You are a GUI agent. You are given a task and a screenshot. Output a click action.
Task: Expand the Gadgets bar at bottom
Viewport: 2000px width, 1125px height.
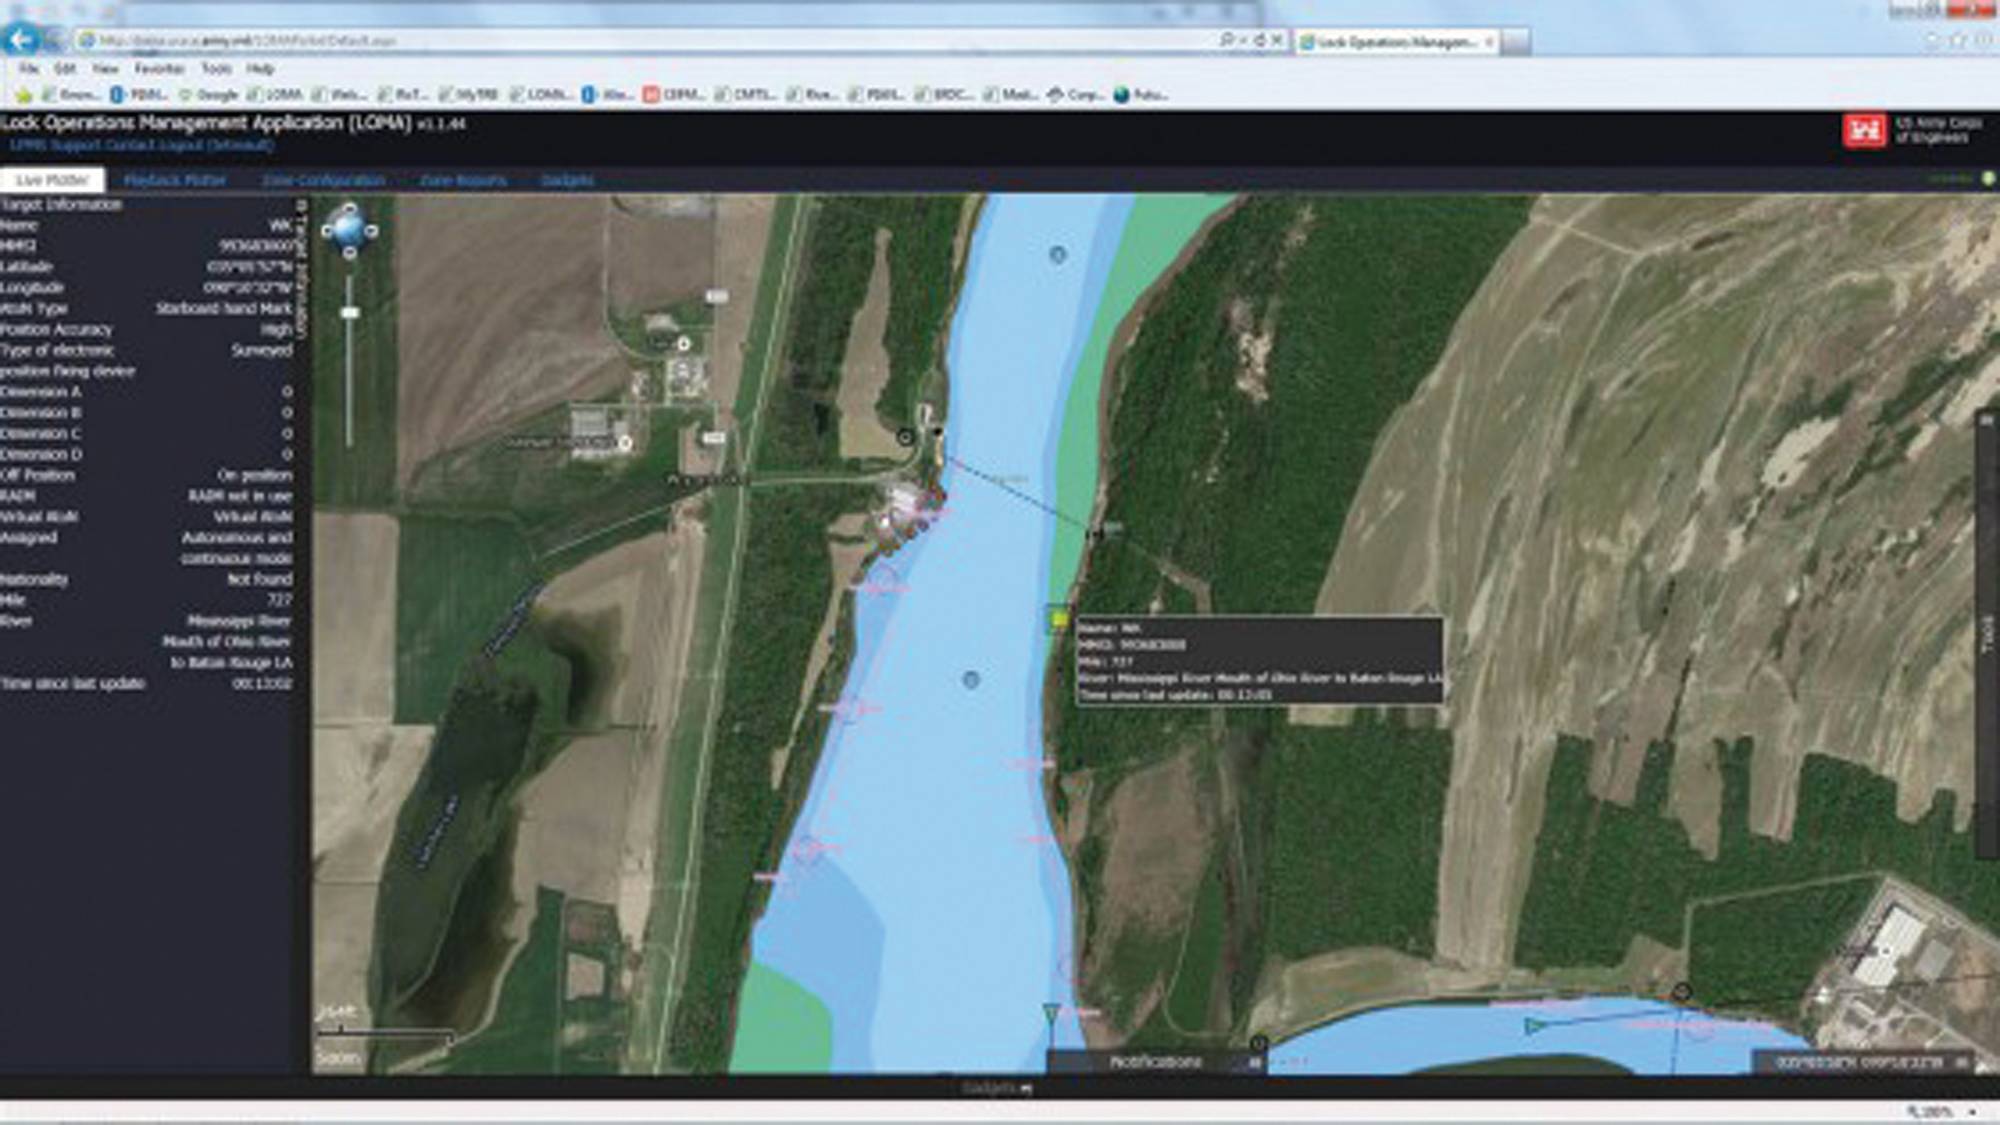click(x=997, y=1088)
